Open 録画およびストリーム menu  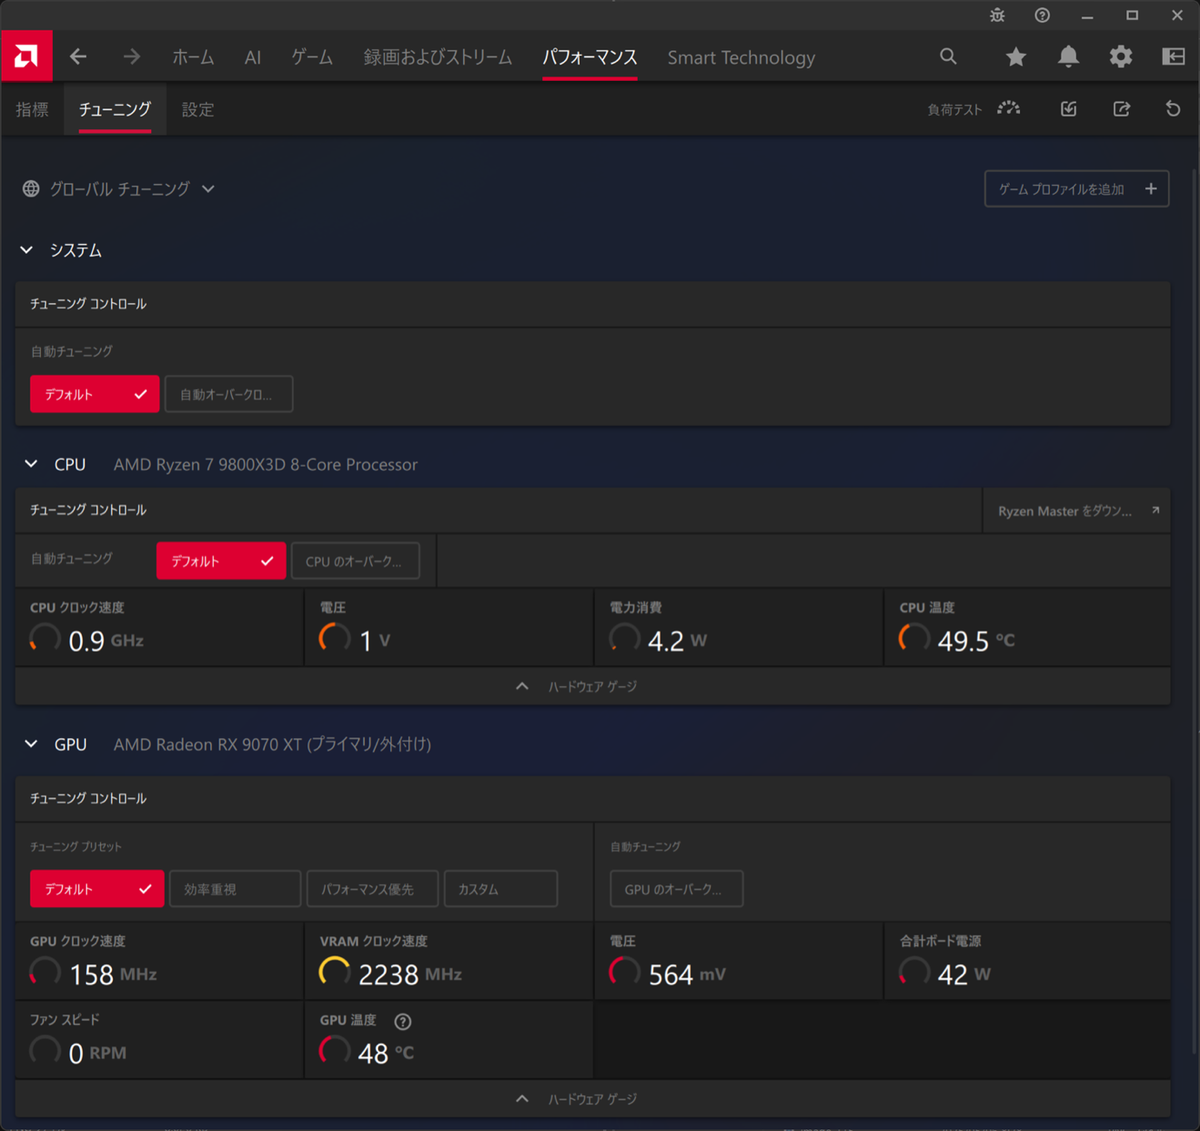(437, 57)
